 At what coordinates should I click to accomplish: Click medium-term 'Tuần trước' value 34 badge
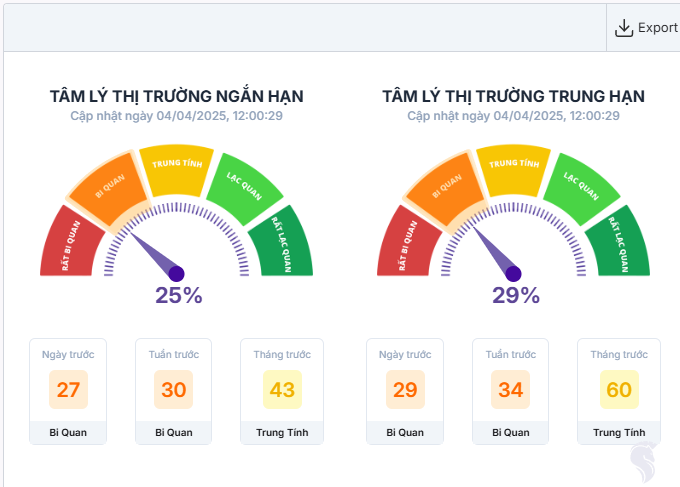point(511,390)
